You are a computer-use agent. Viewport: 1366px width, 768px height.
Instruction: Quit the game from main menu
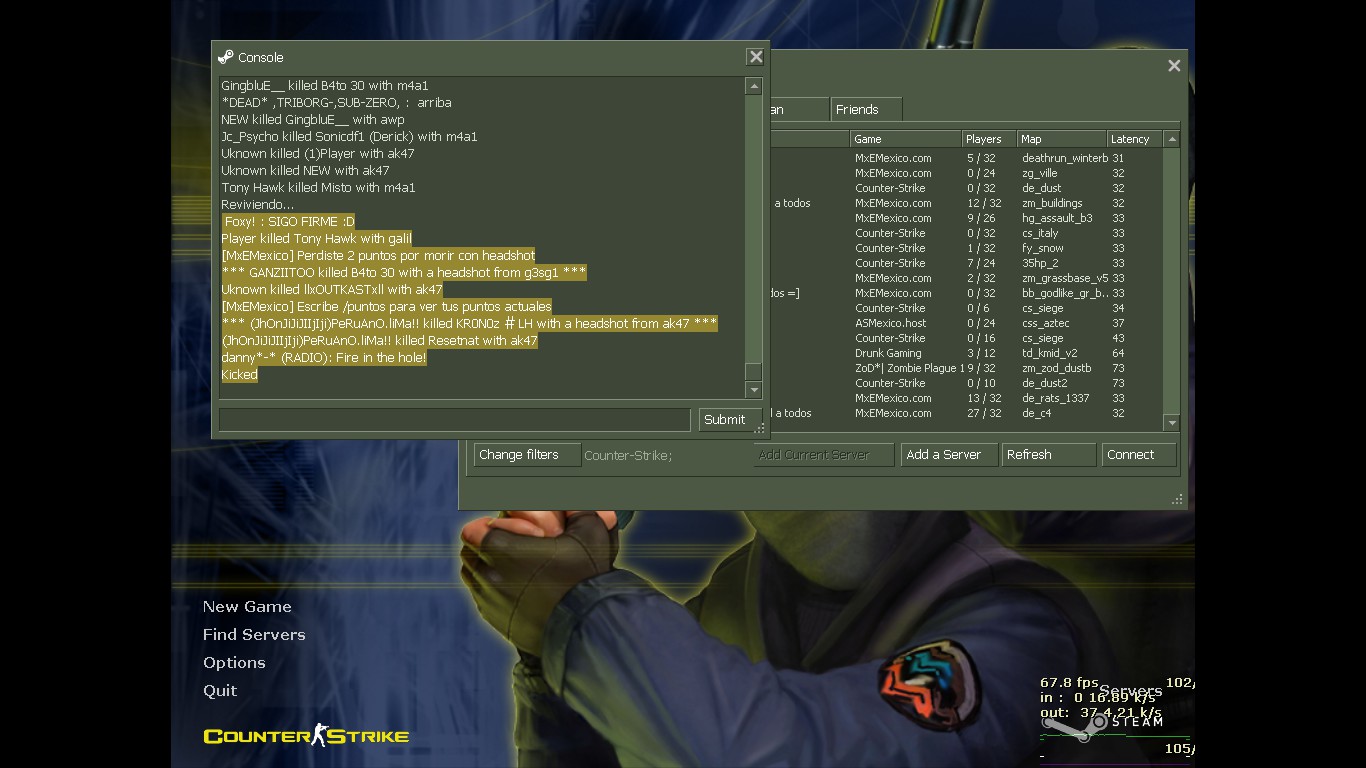[220, 691]
